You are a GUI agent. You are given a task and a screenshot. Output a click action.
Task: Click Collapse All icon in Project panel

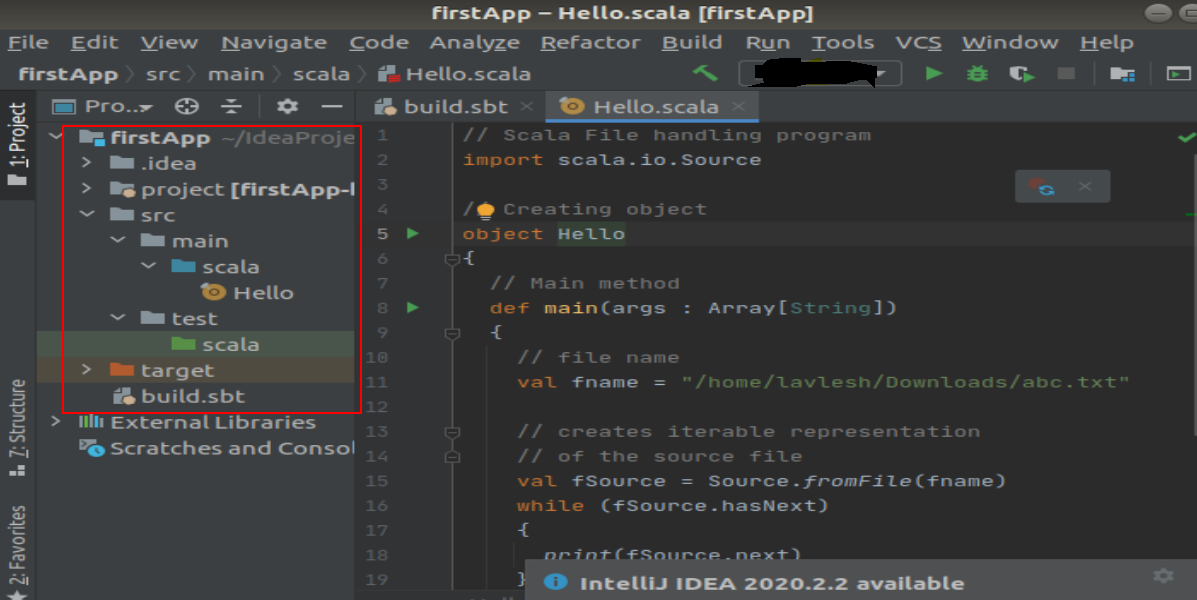(231, 106)
